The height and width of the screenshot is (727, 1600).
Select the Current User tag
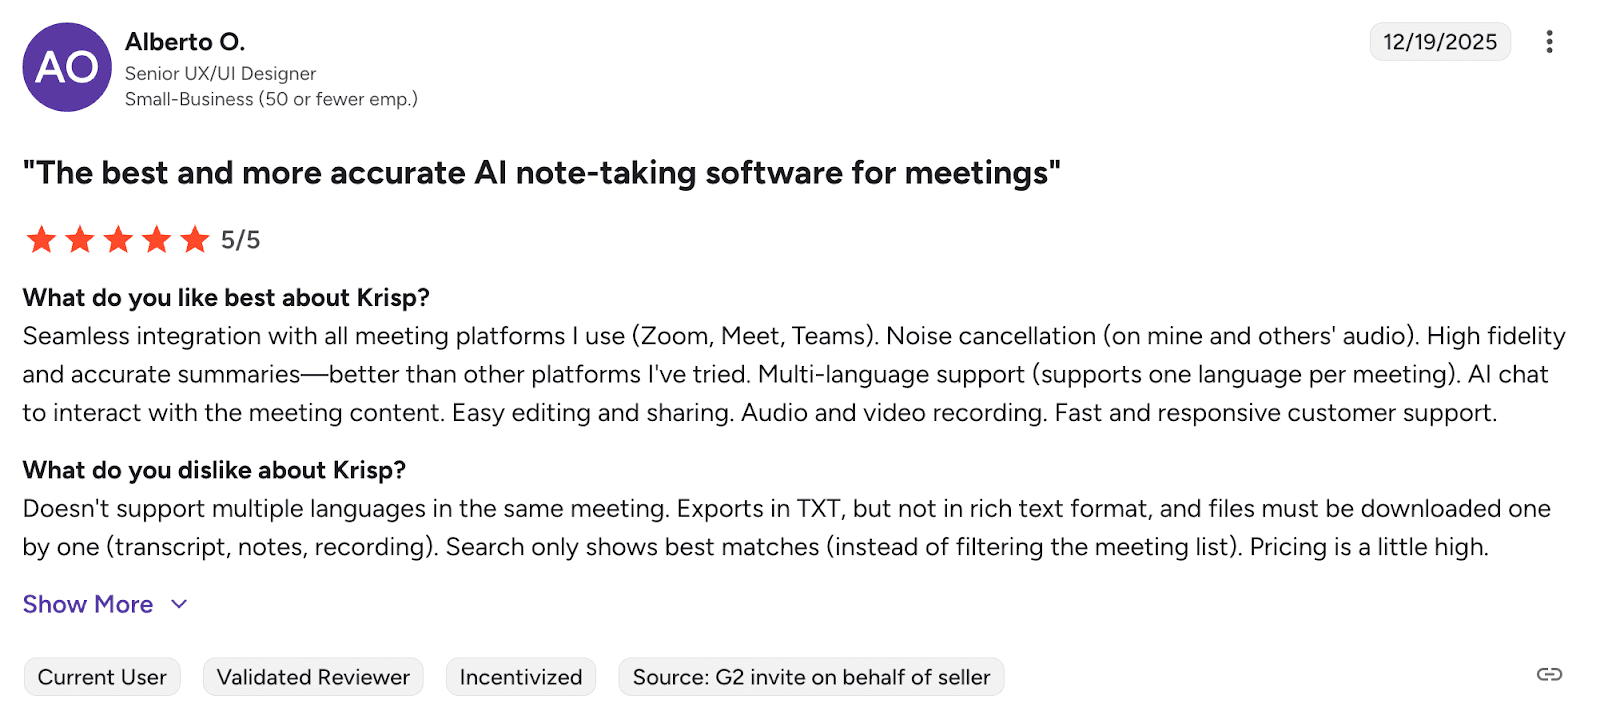click(x=102, y=677)
